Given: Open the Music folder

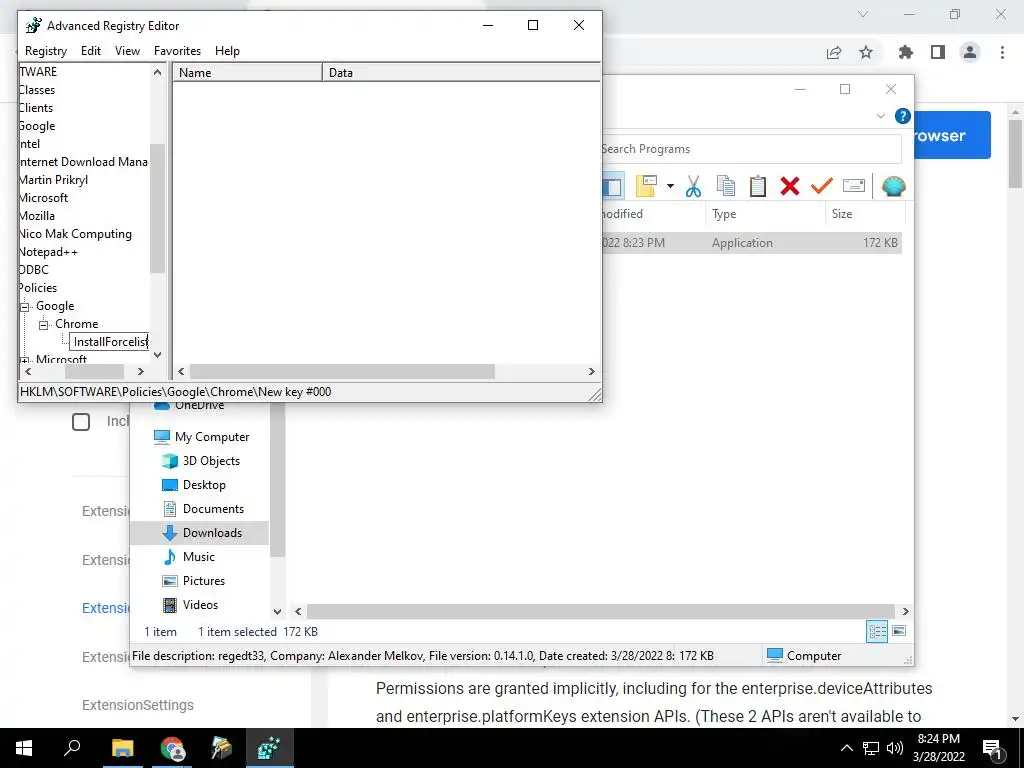Looking at the screenshot, I should 189,557.
